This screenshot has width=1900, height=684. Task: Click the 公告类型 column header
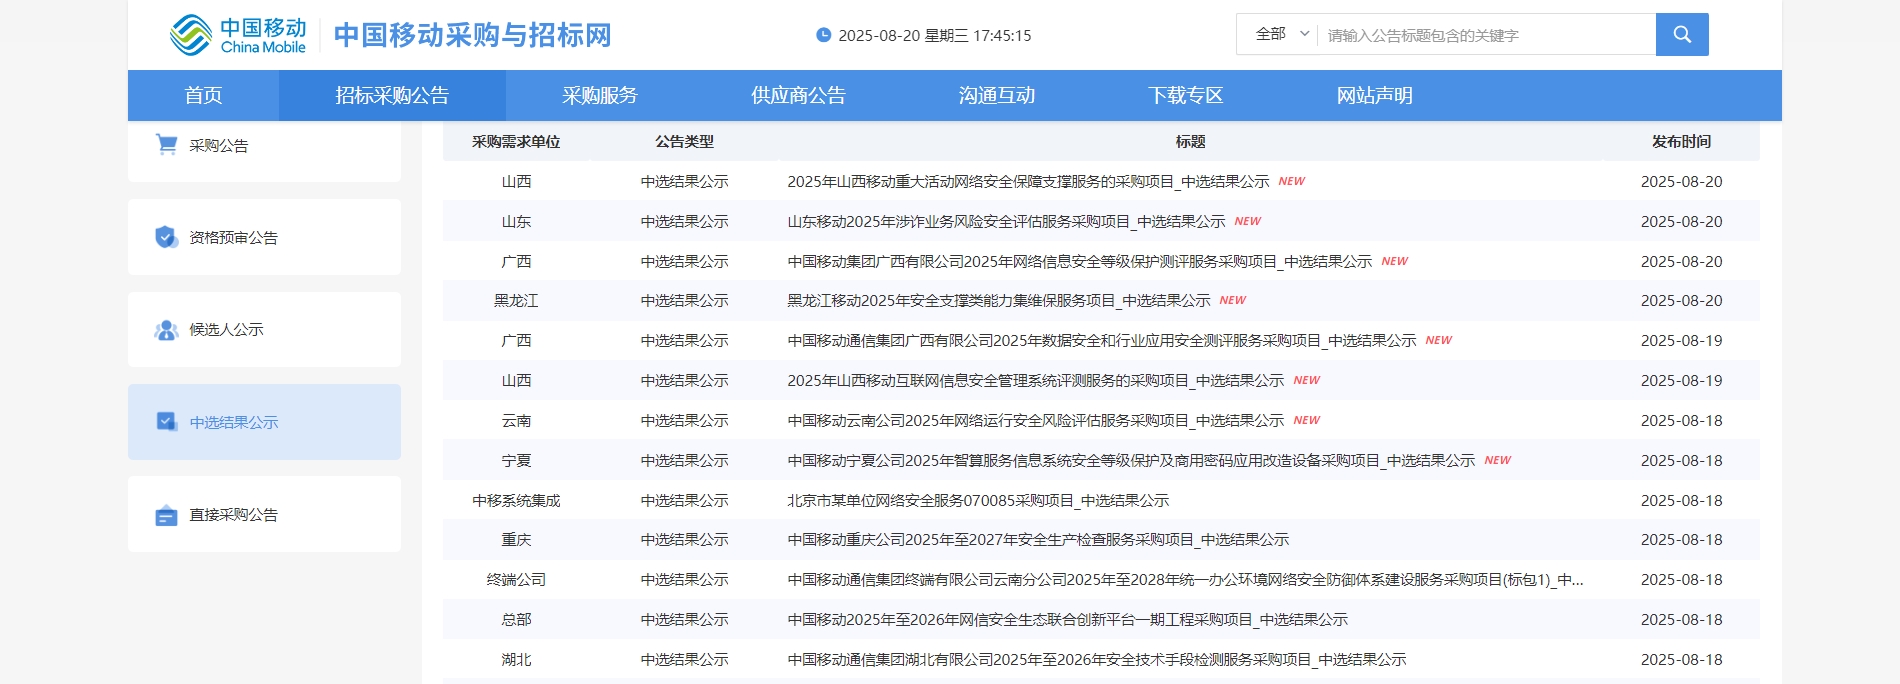click(x=685, y=142)
